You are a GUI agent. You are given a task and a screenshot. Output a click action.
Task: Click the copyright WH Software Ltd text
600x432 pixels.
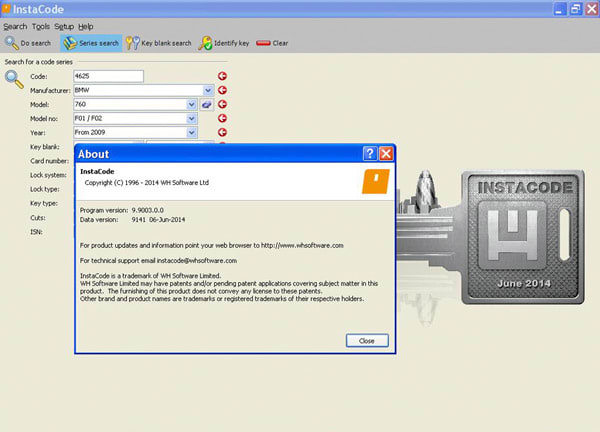pyautogui.click(x=147, y=183)
